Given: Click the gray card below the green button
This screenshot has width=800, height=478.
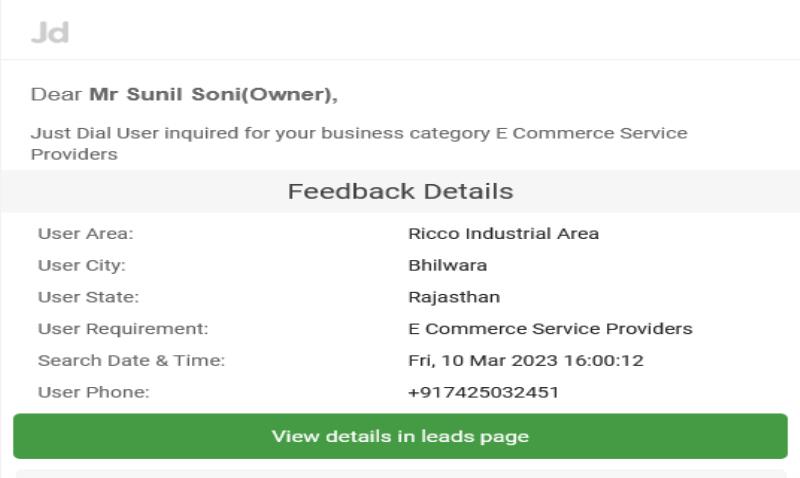Looking at the screenshot, I should point(401,474).
